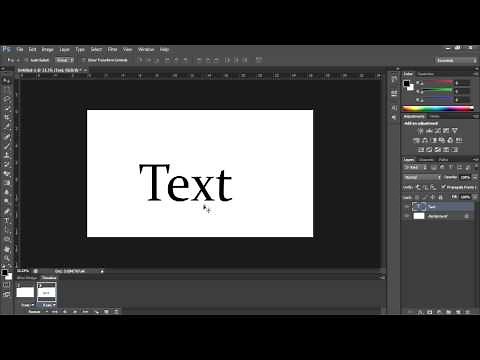Select the Clone Stamp tool
Screen dimensions: 480x360
point(6,155)
